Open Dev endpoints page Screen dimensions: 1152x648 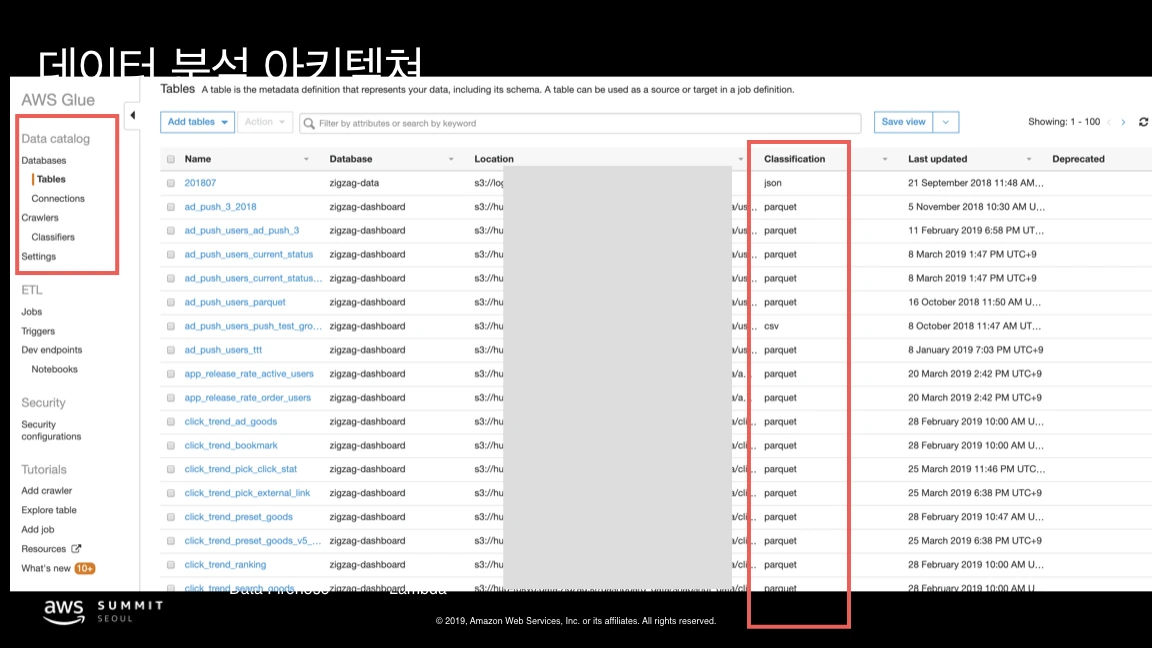[x=51, y=350]
